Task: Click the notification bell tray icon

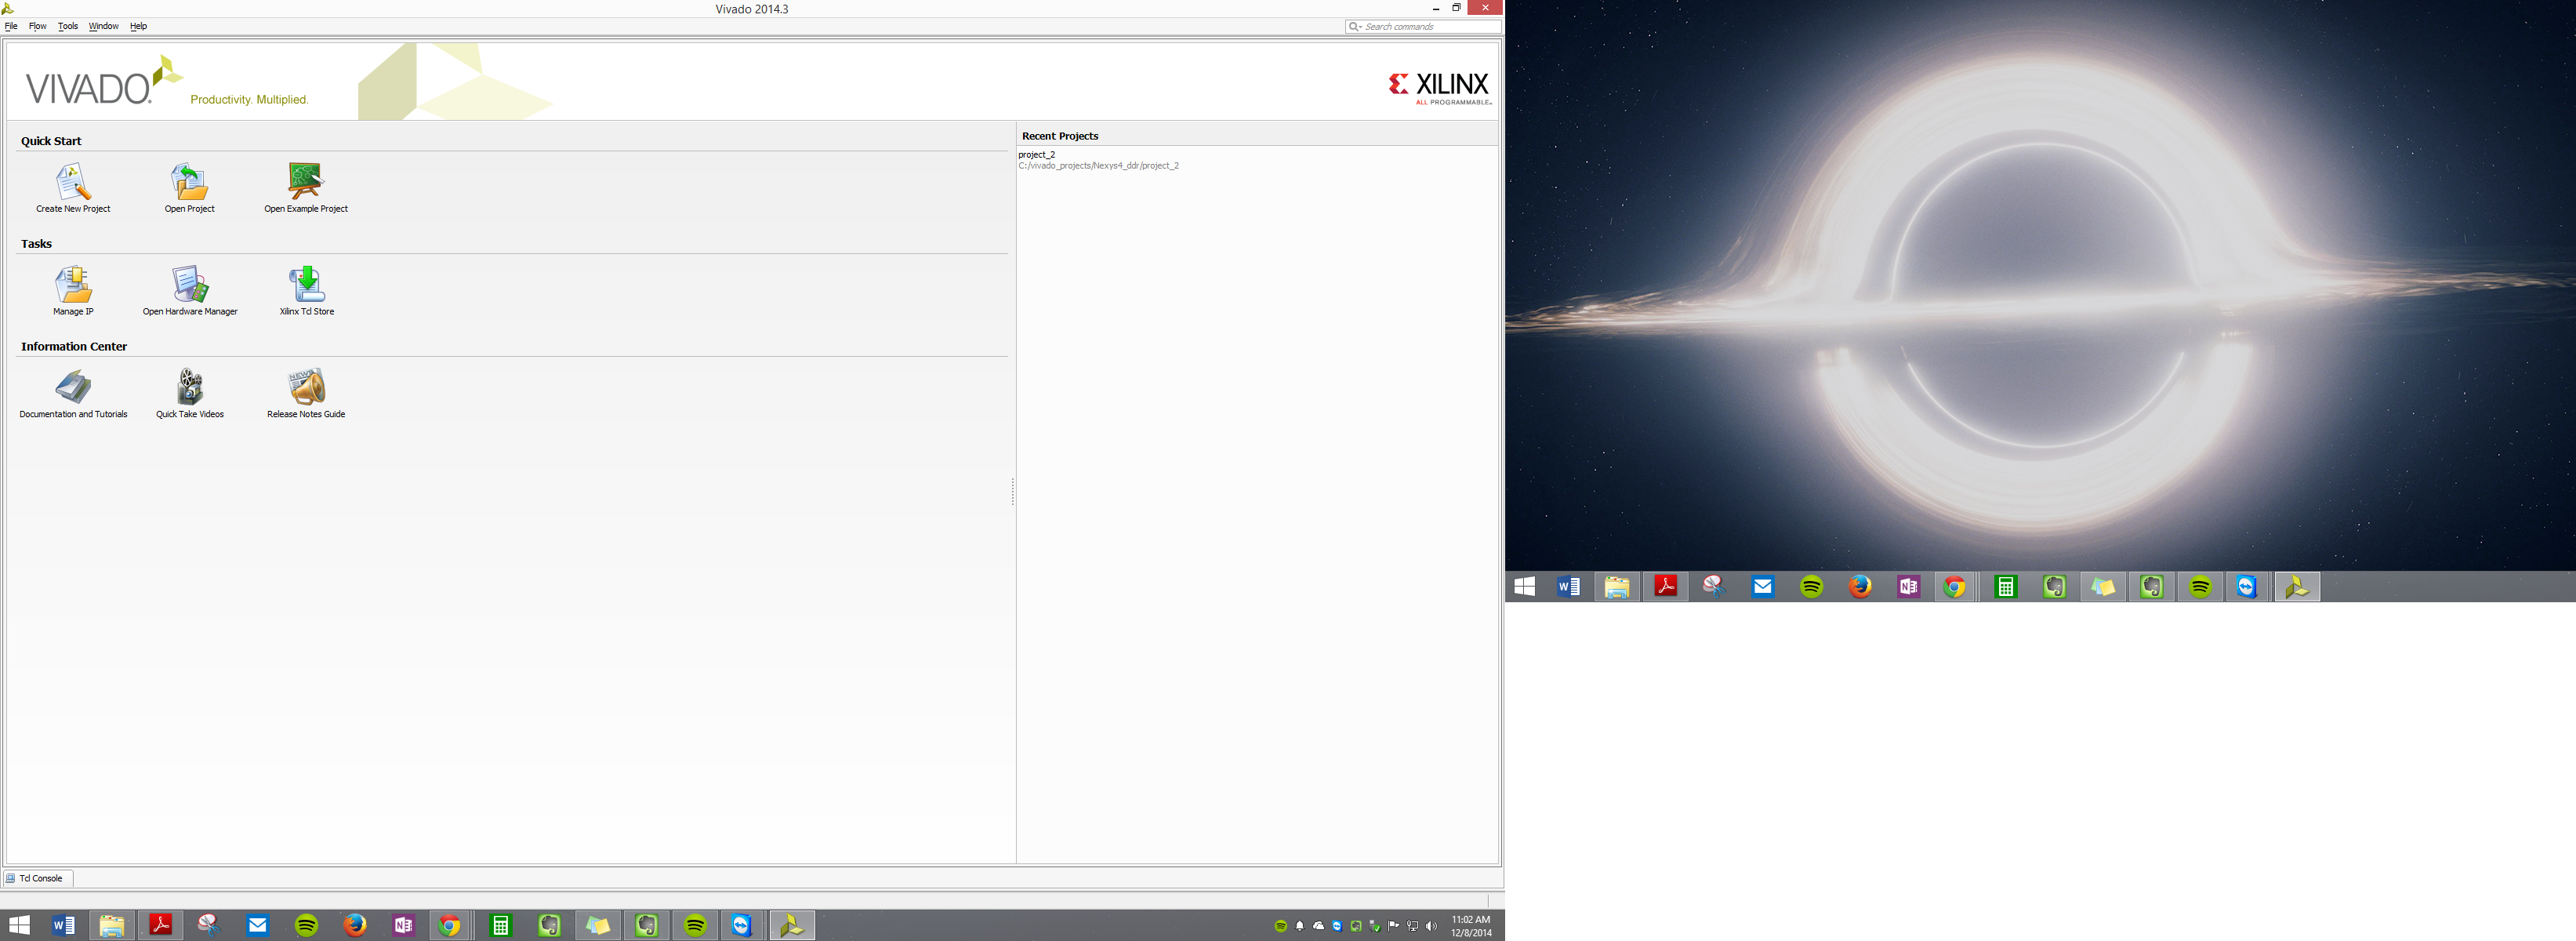Action: [1300, 926]
